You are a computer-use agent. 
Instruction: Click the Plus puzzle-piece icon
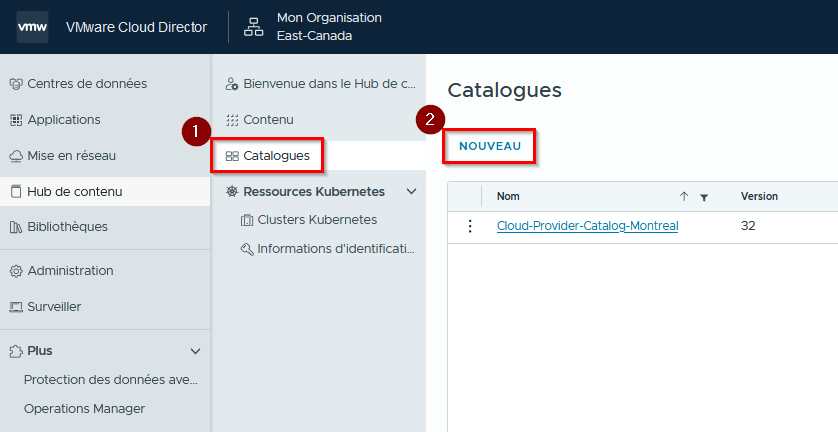[x=17, y=351]
